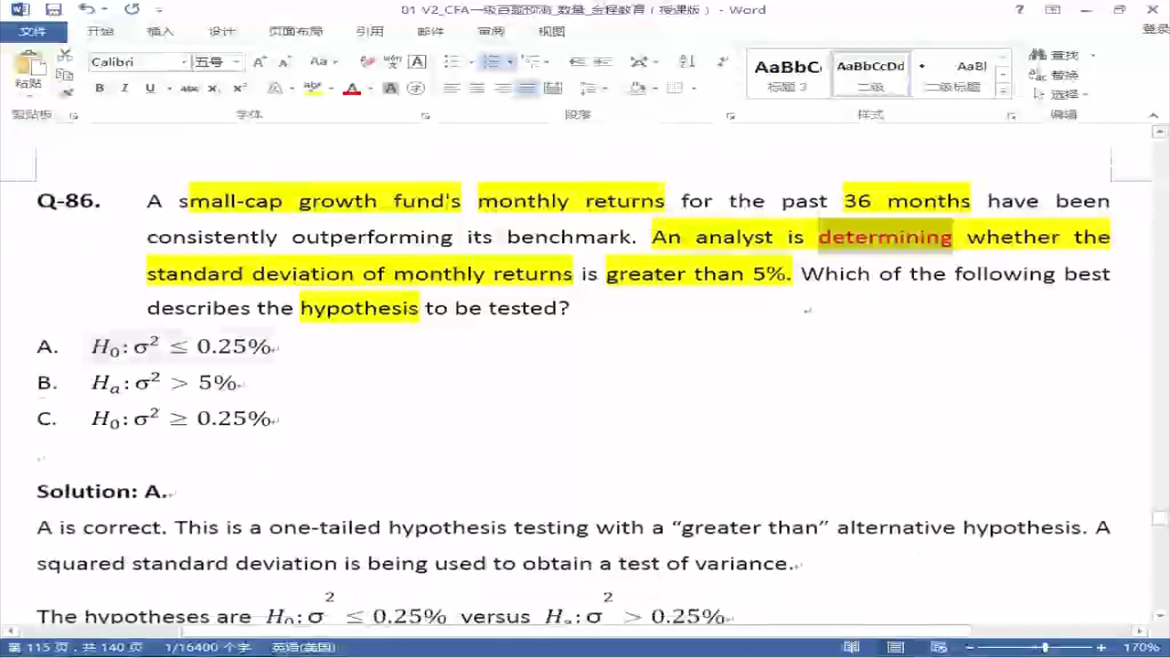Click the Paste clipboard icon
Screen dimensions: 1170x658
(x=28, y=68)
